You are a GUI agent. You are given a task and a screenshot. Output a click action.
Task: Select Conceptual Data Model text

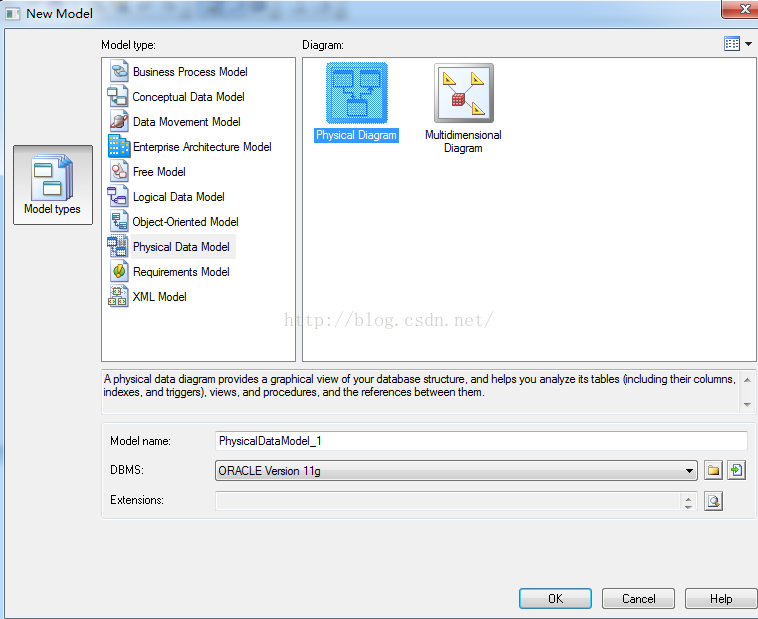coord(189,97)
